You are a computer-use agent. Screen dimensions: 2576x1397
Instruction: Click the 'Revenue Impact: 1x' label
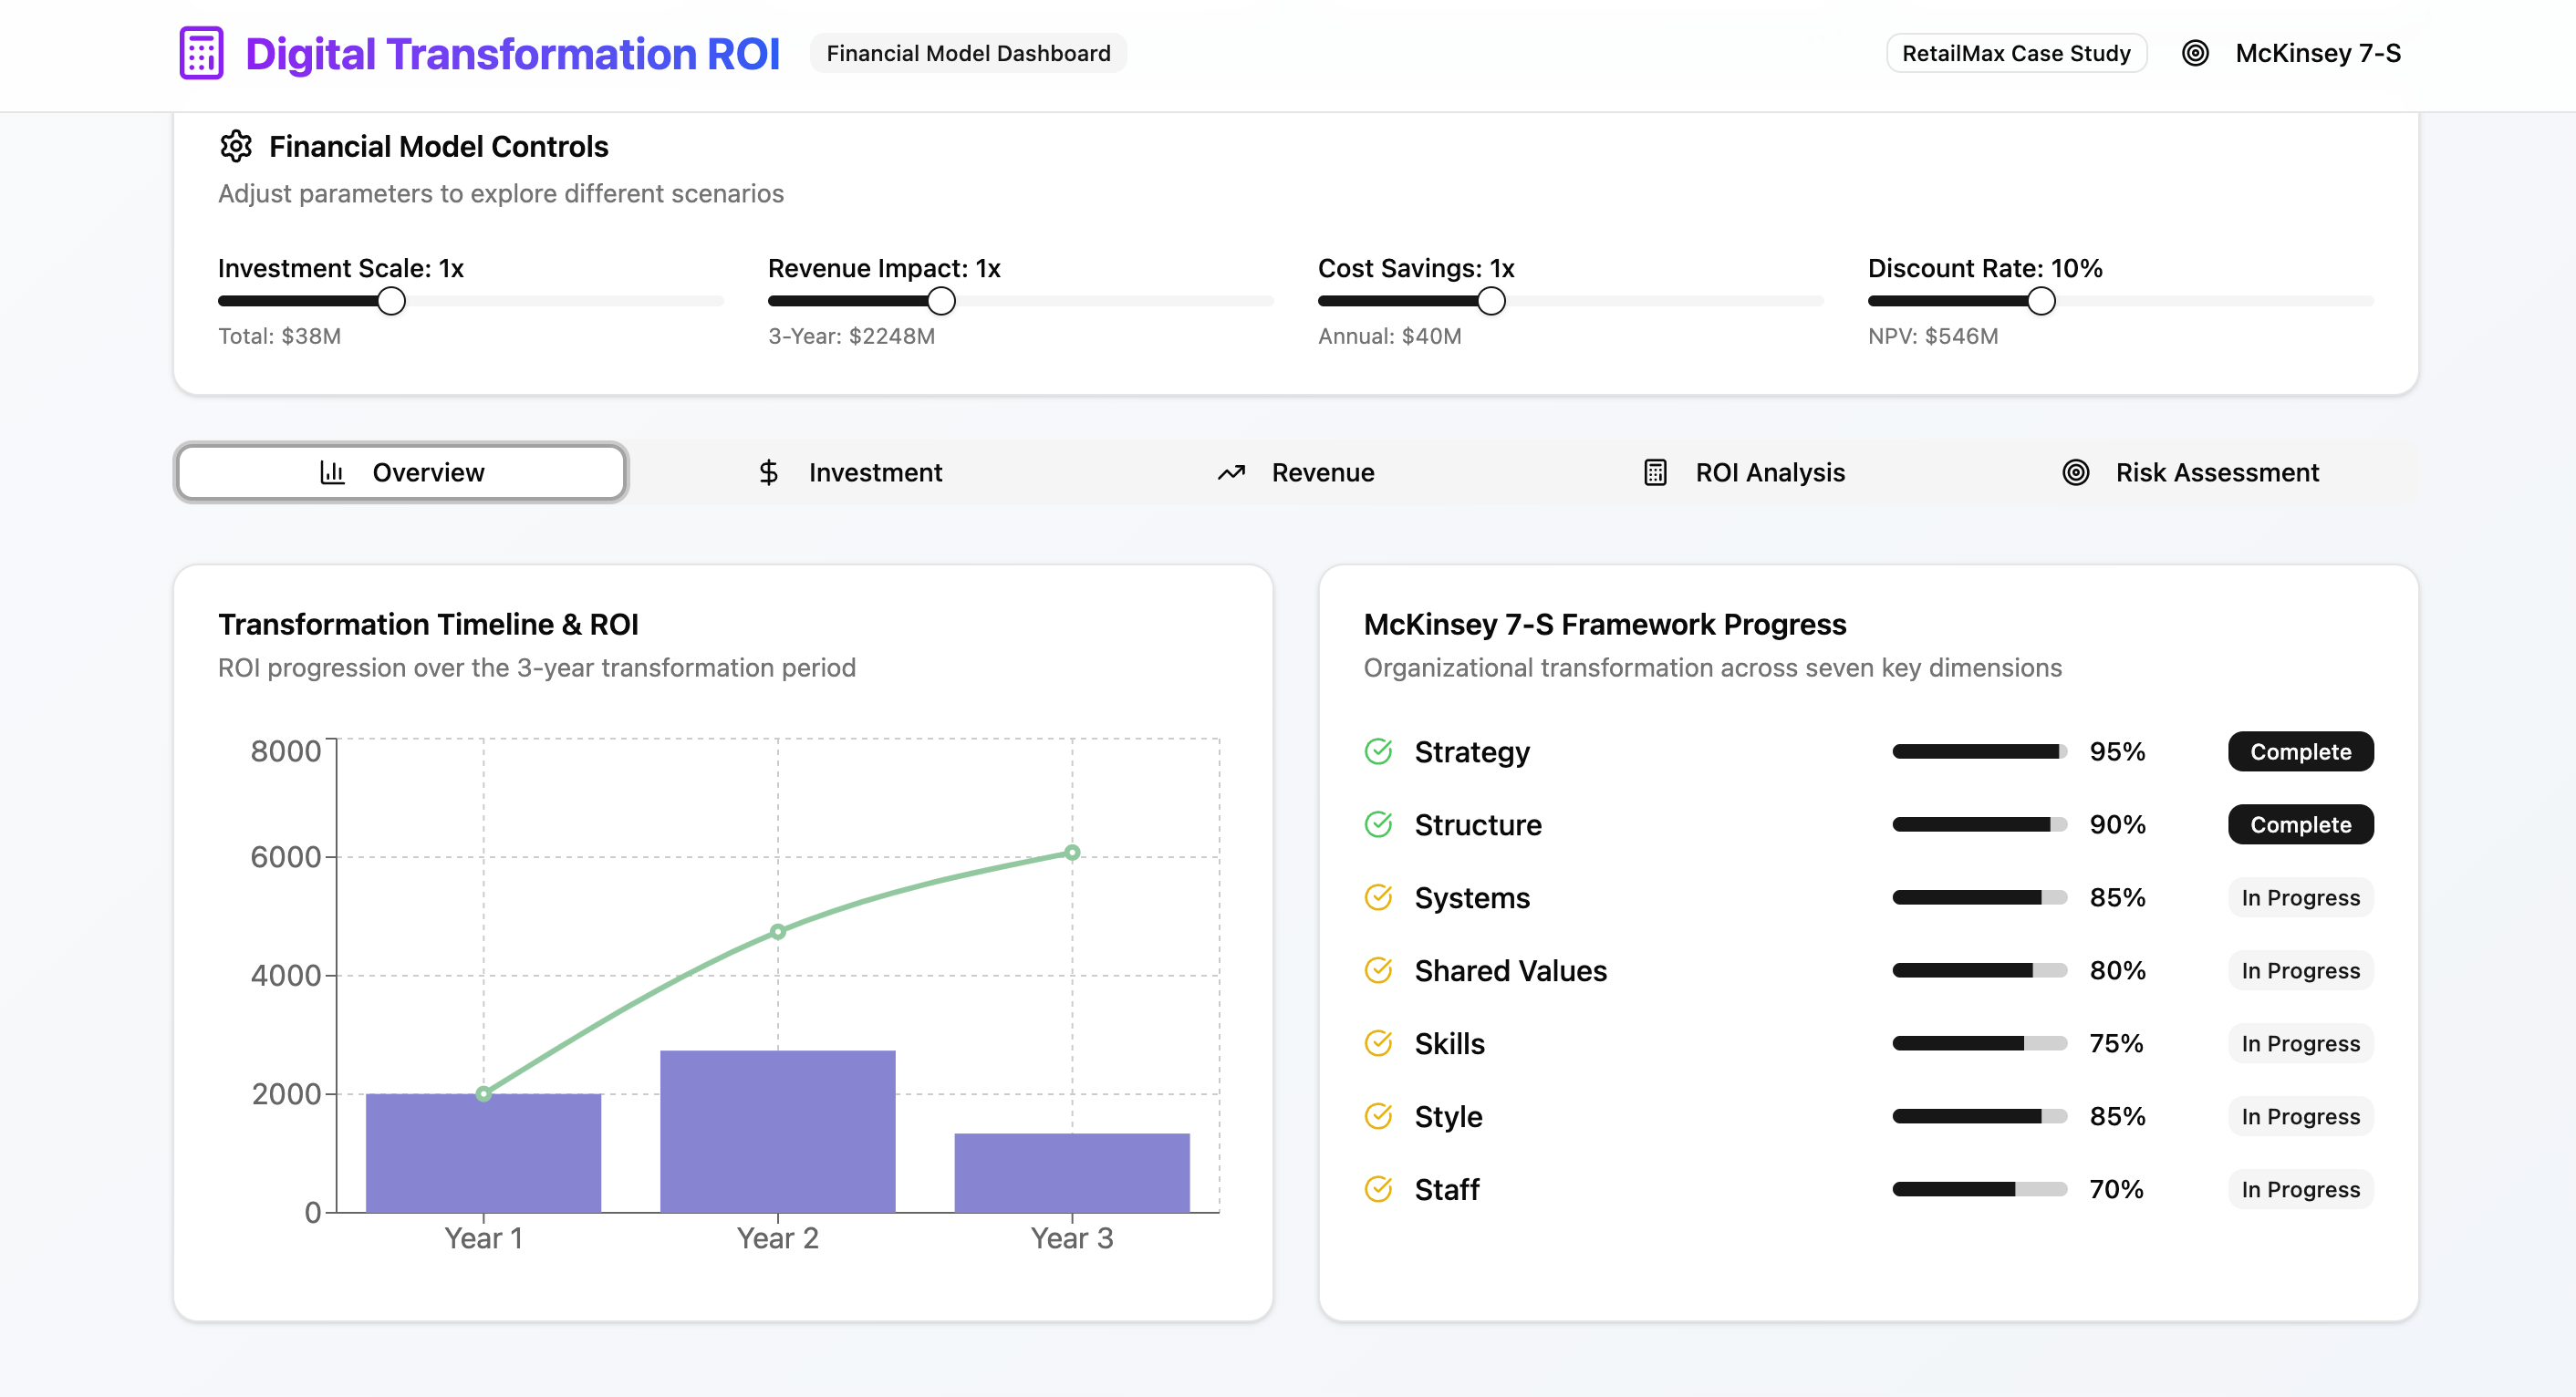point(884,268)
